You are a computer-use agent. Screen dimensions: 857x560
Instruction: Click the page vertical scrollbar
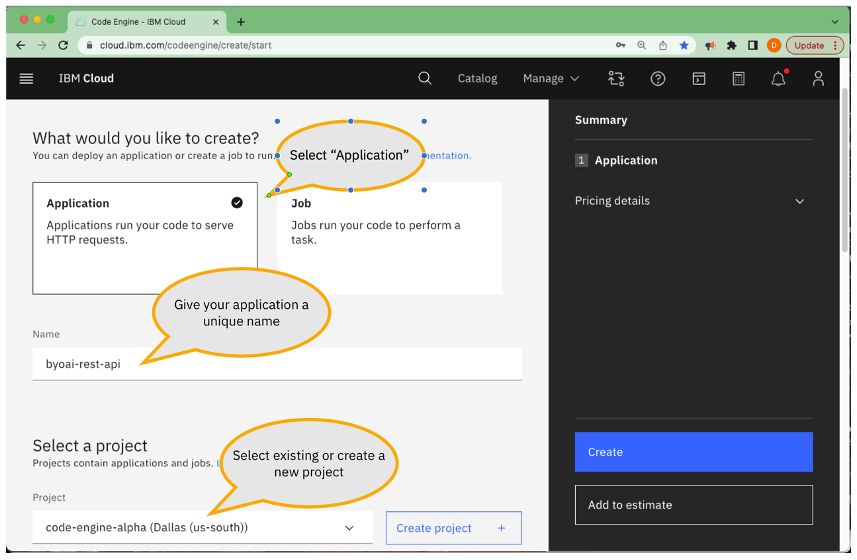point(845,169)
